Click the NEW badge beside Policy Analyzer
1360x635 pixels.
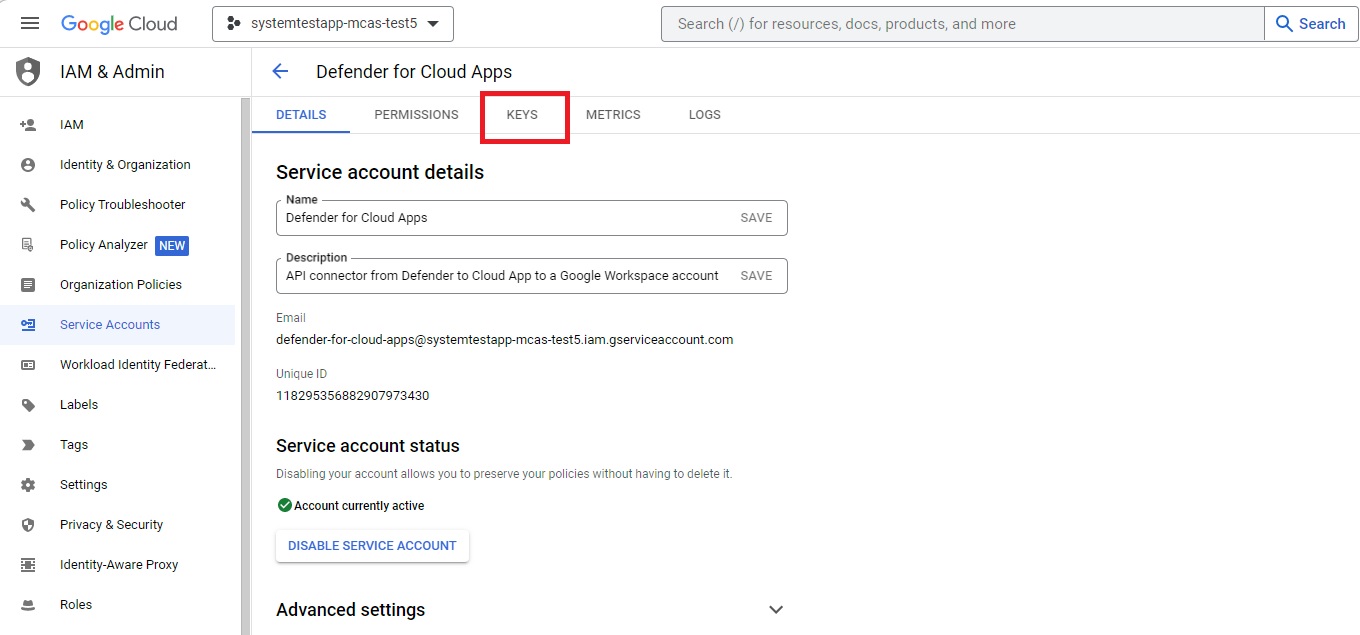[172, 246]
